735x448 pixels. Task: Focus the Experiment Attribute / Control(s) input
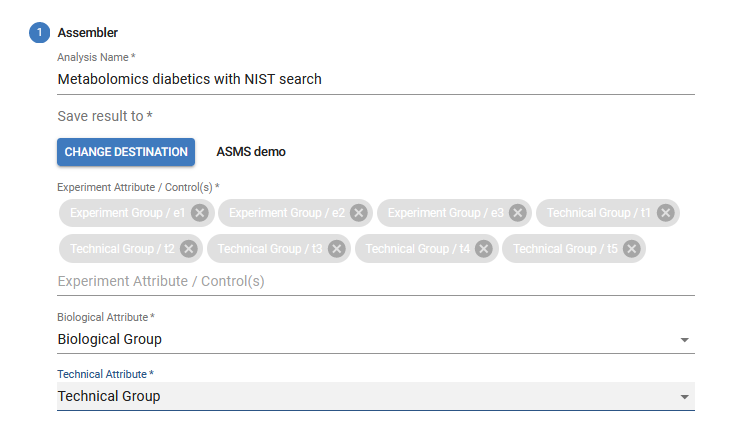point(375,281)
